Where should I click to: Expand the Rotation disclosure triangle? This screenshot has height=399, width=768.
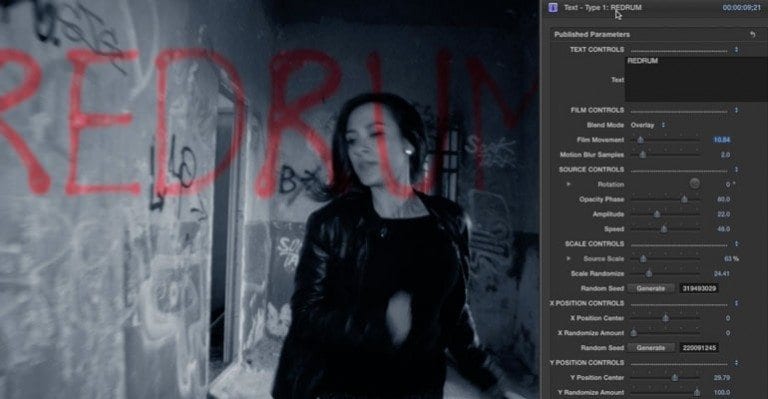tap(569, 185)
